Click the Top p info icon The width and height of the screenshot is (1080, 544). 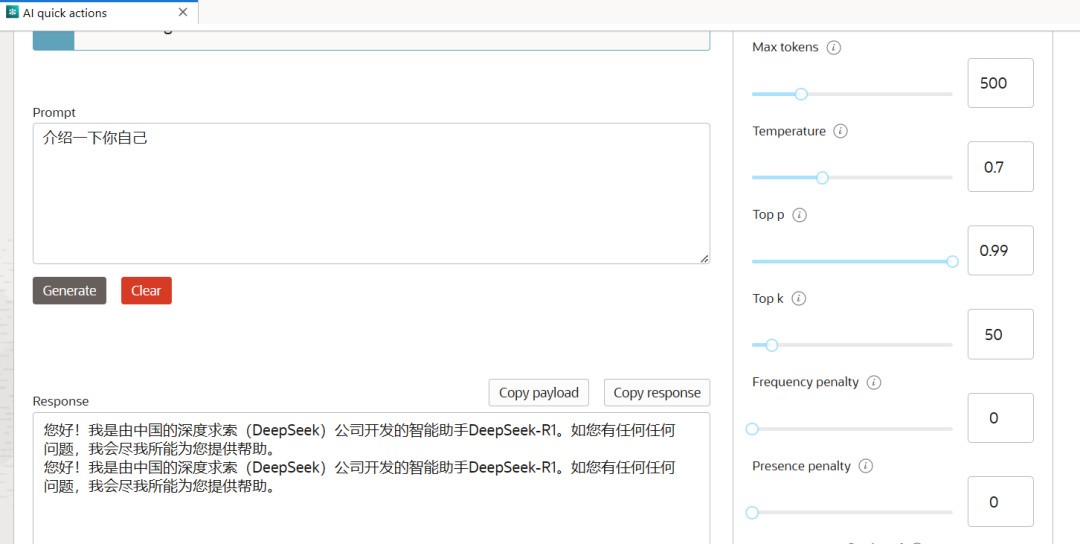pyautogui.click(x=800, y=216)
